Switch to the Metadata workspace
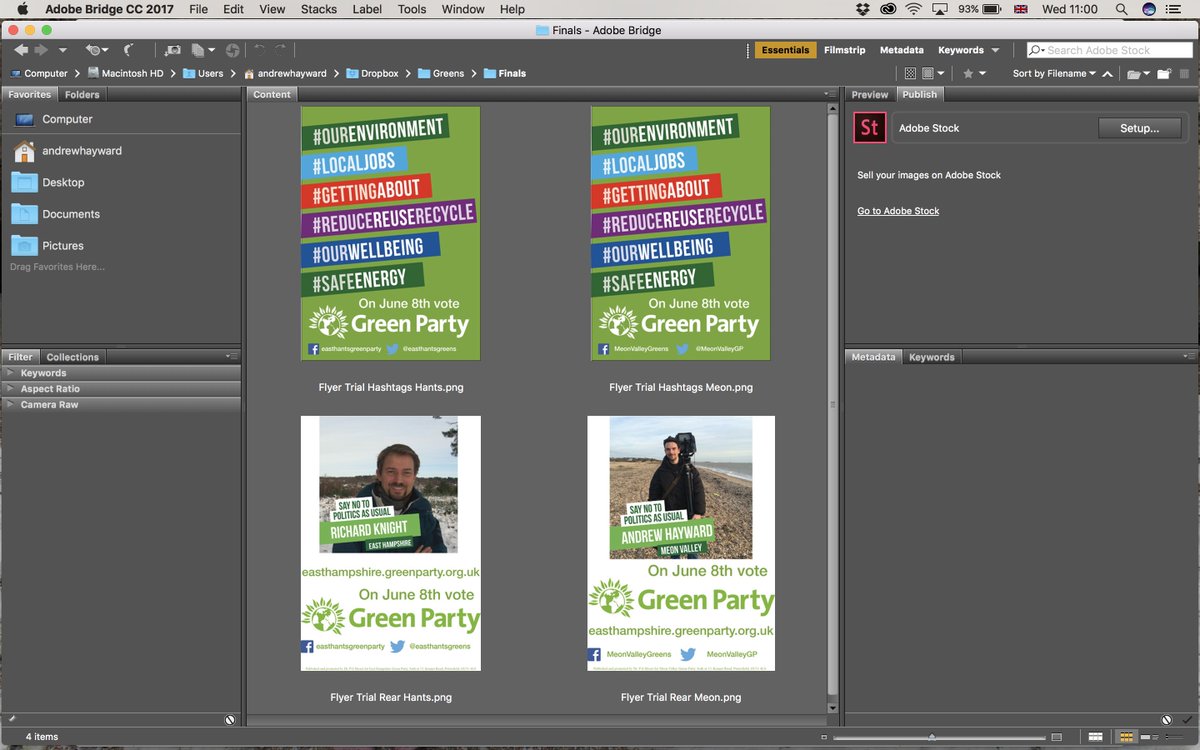This screenshot has width=1200, height=750. 901,50
